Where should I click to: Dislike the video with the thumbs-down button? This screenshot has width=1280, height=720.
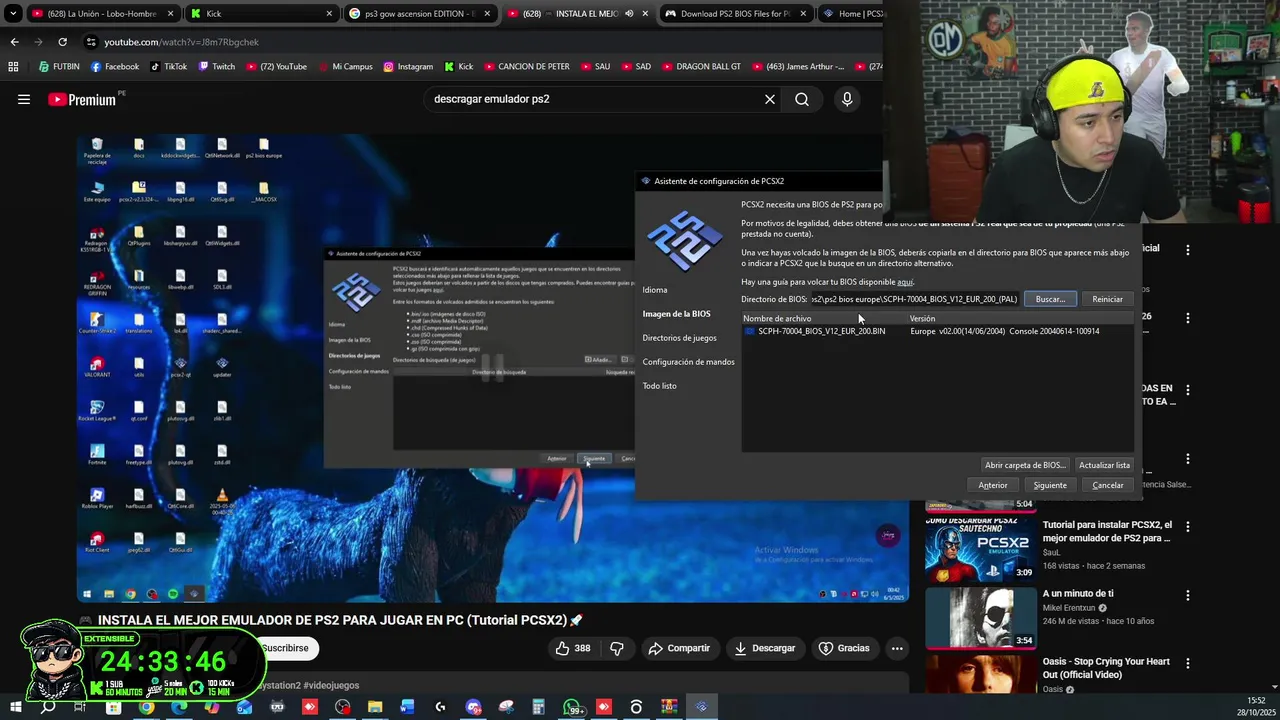[617, 648]
